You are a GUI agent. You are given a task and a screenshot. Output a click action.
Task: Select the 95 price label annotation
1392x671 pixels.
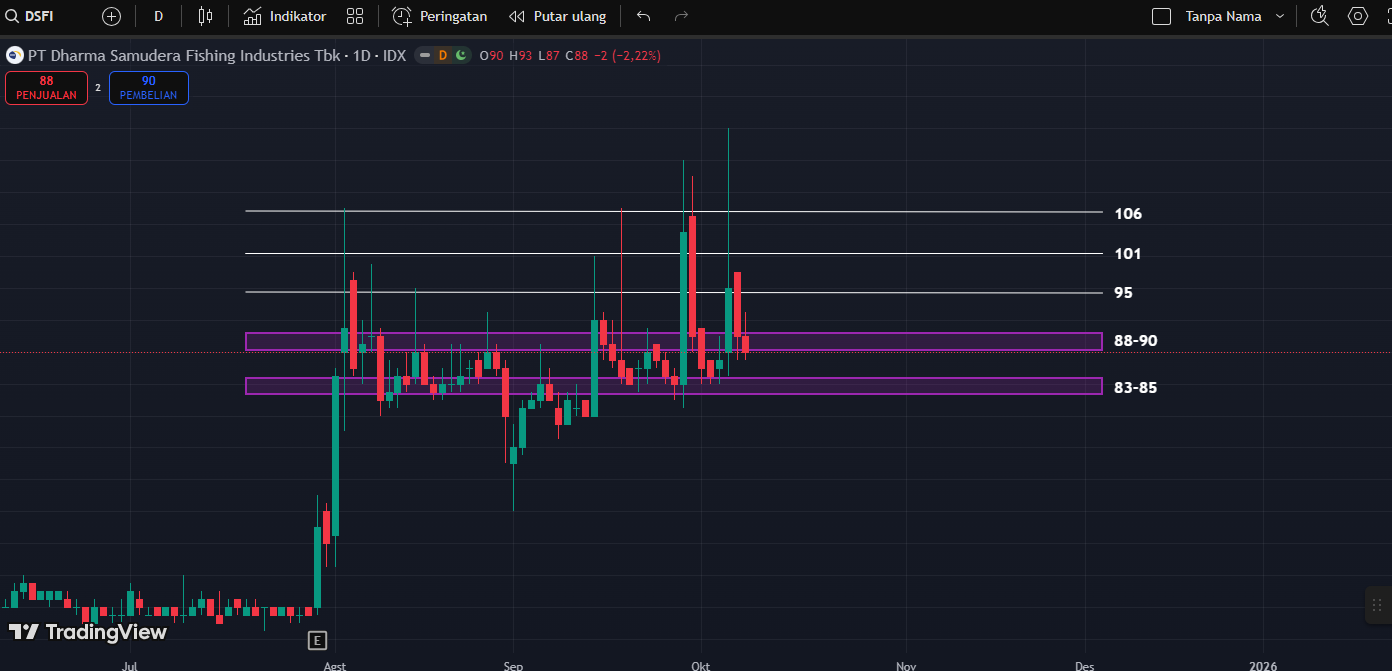pyautogui.click(x=1124, y=293)
